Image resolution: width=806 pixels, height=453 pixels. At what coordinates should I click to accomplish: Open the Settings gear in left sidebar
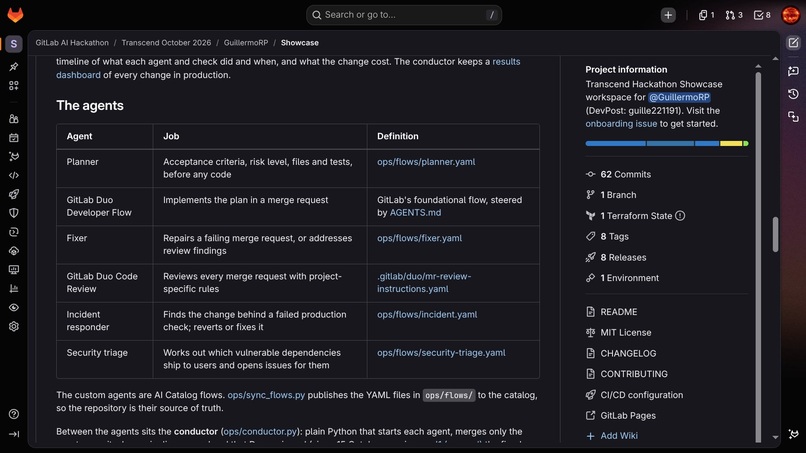click(x=14, y=327)
